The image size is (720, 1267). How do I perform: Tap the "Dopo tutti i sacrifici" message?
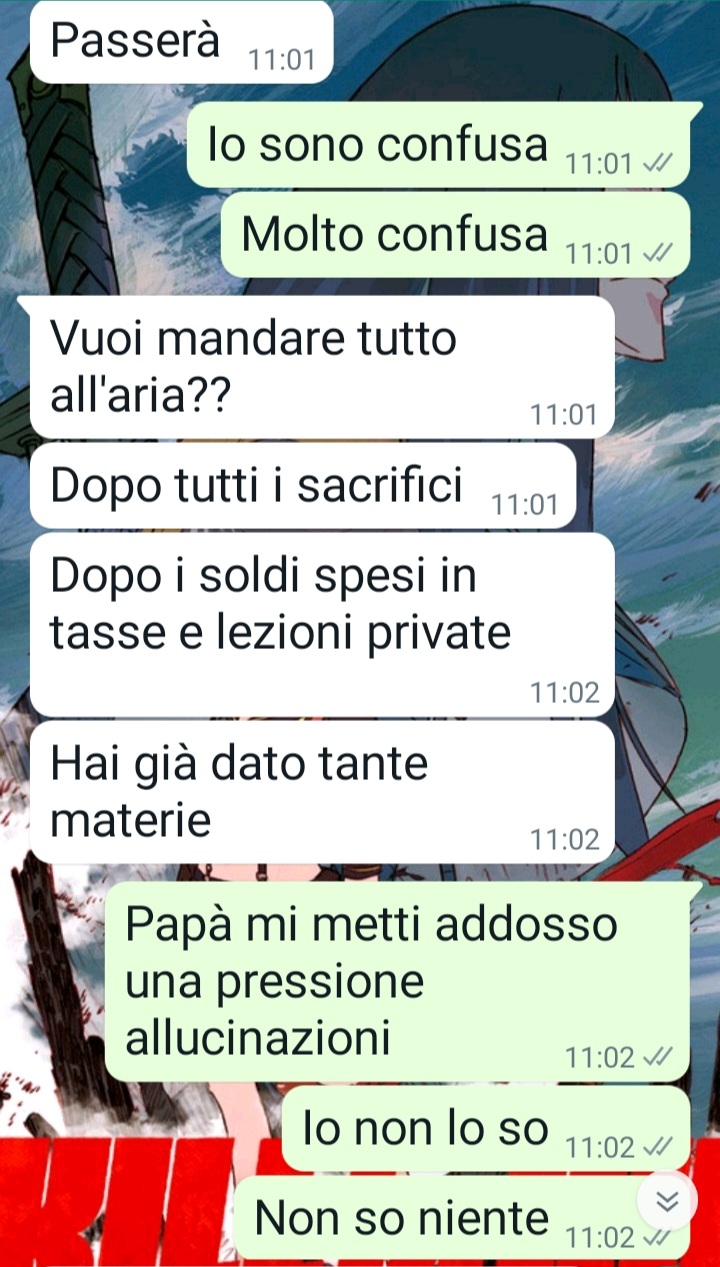point(303,486)
